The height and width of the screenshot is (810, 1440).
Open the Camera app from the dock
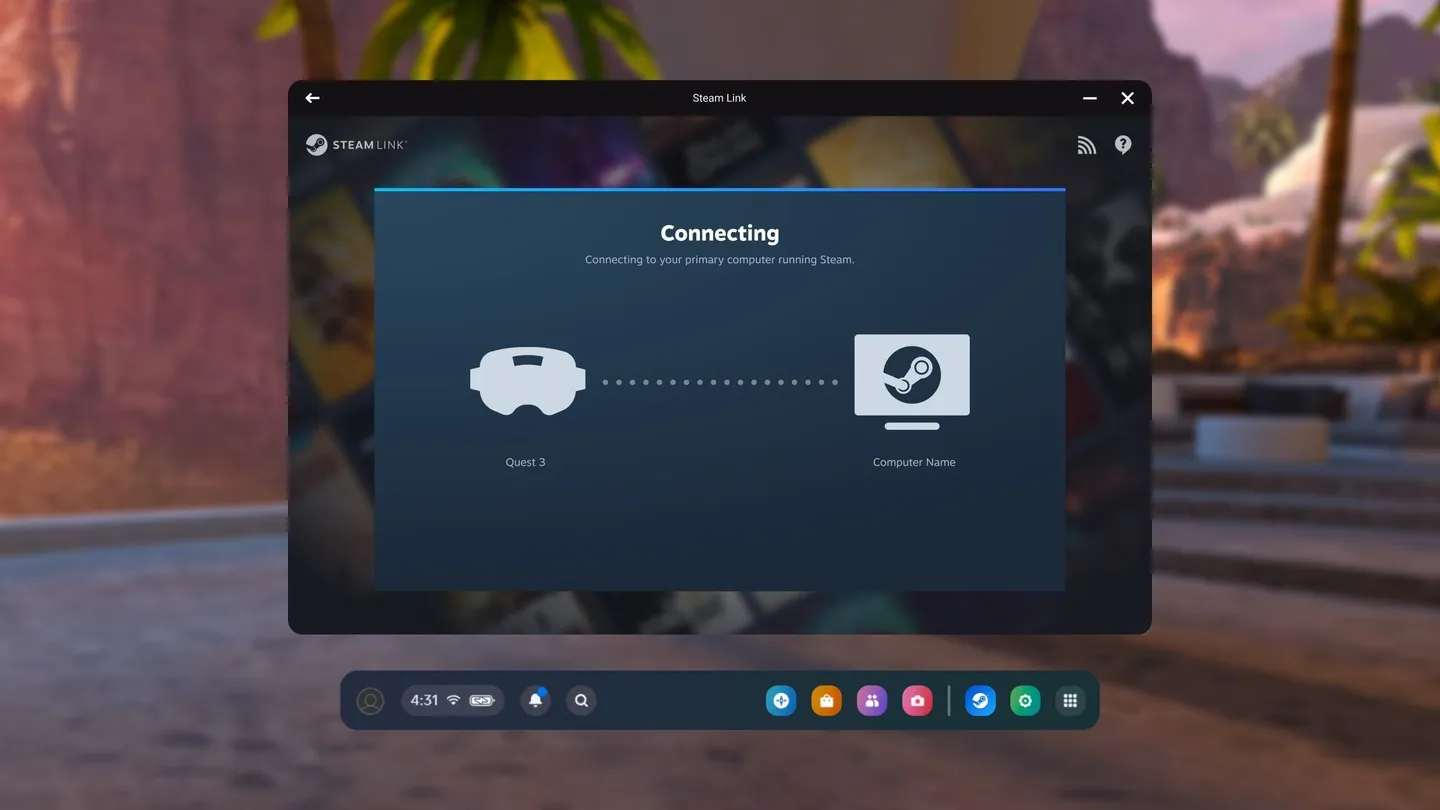coord(915,699)
